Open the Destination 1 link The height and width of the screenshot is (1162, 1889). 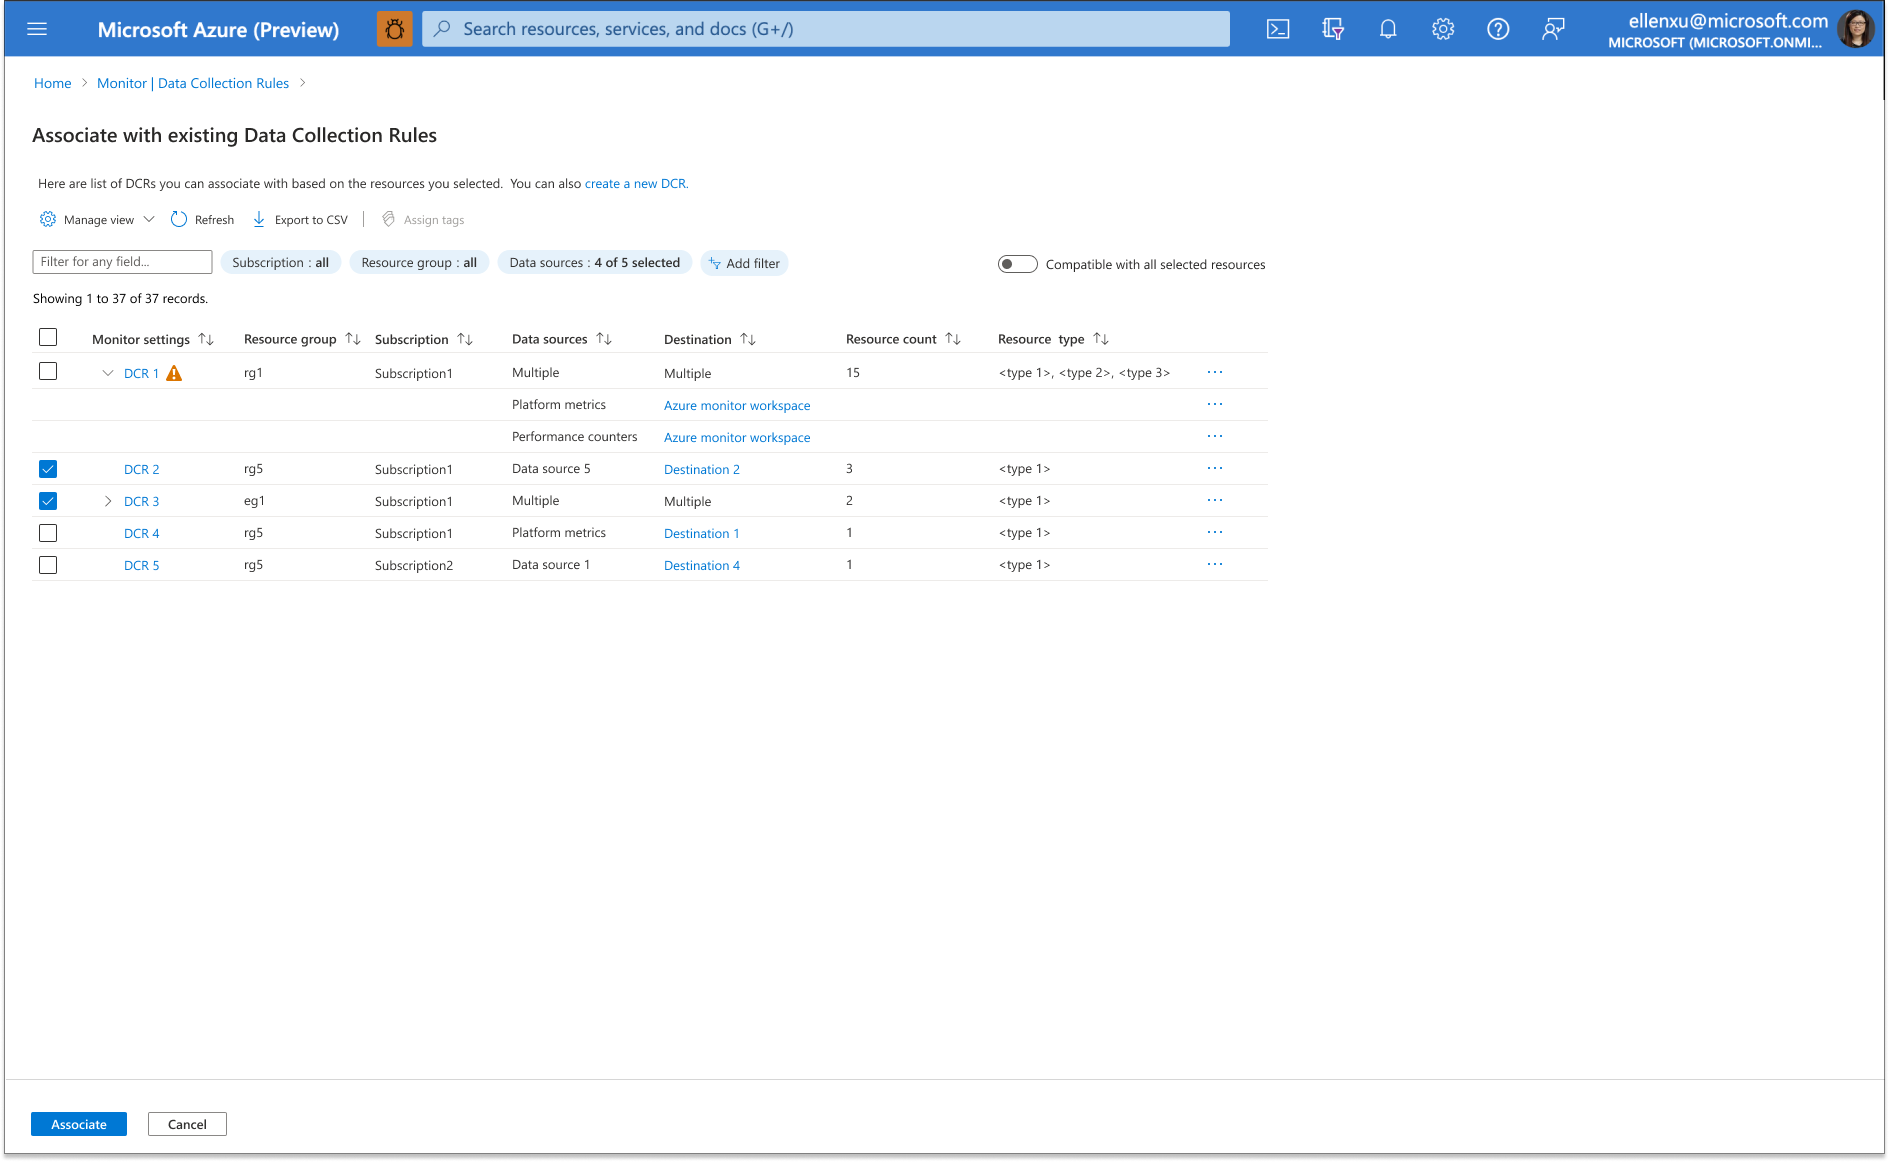click(702, 533)
